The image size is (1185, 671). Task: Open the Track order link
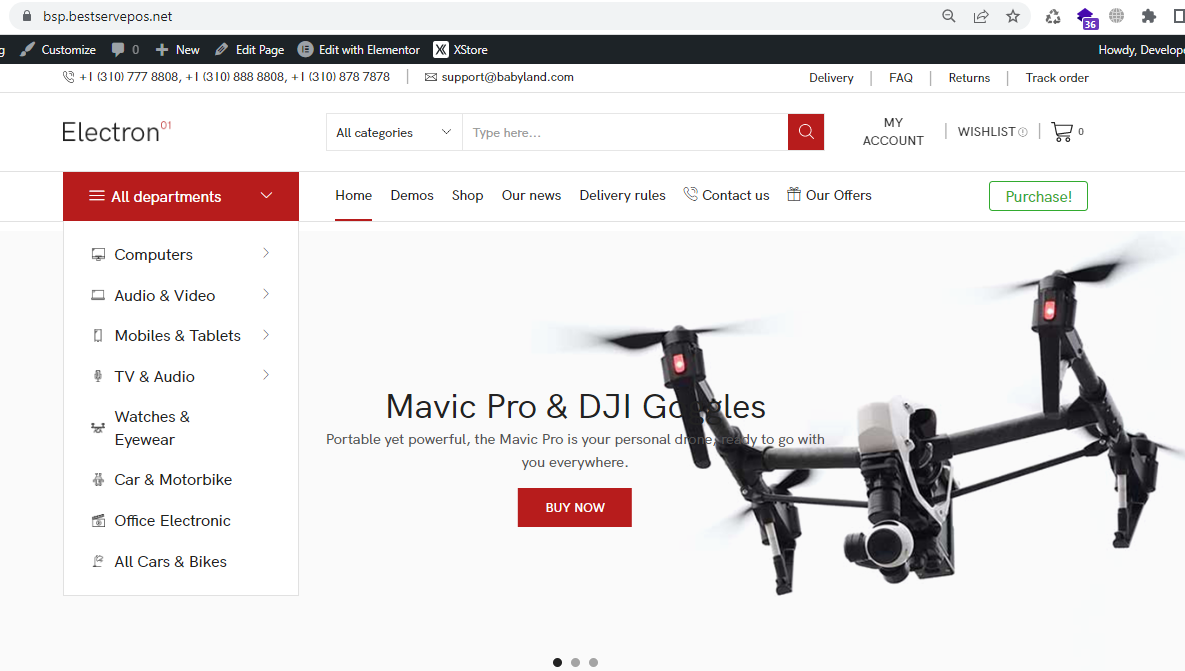point(1057,78)
